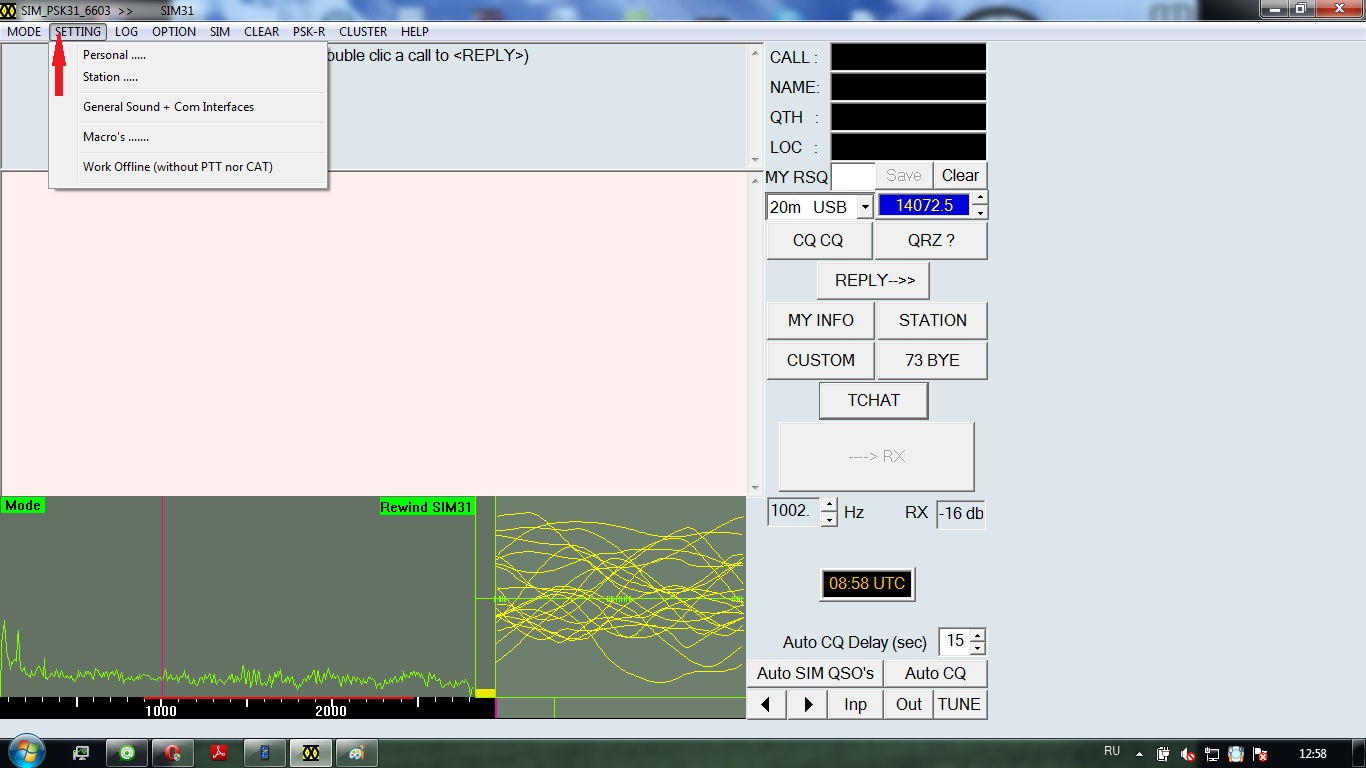Click the TCHAT button
Viewport: 1366px width, 768px height.
[x=873, y=400]
